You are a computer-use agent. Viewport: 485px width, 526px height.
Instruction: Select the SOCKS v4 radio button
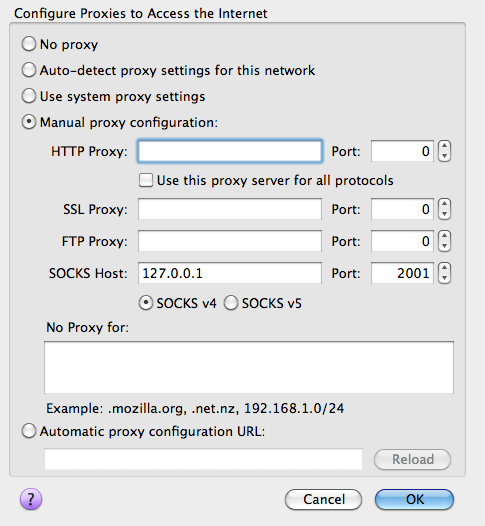tap(146, 303)
